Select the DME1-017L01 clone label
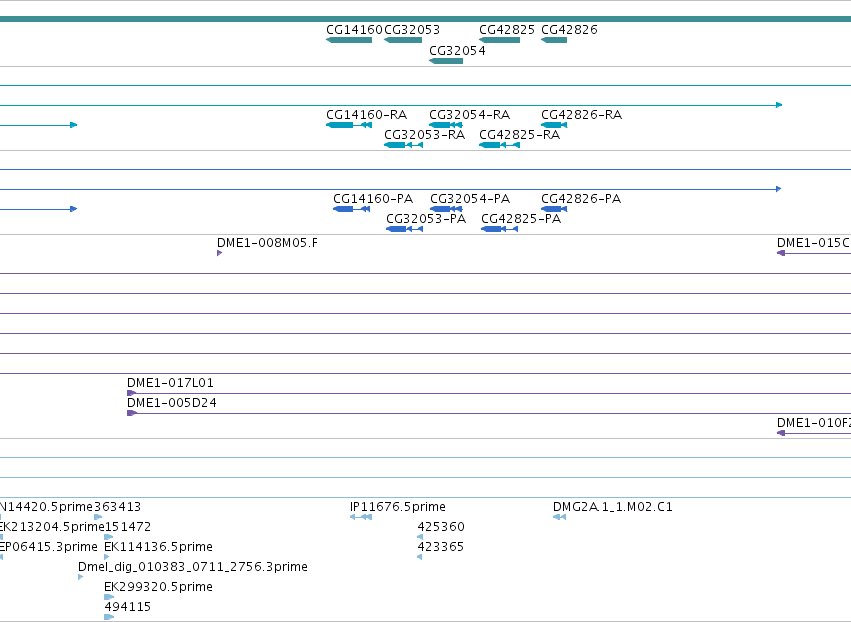Image resolution: width=851 pixels, height=622 pixels. (x=170, y=383)
